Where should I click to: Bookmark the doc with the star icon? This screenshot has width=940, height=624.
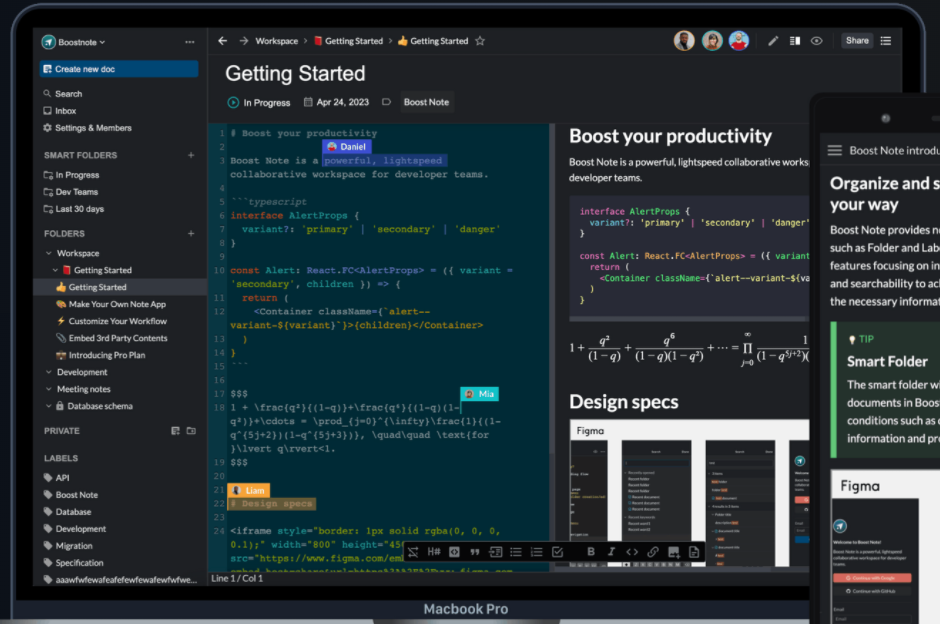pos(480,41)
